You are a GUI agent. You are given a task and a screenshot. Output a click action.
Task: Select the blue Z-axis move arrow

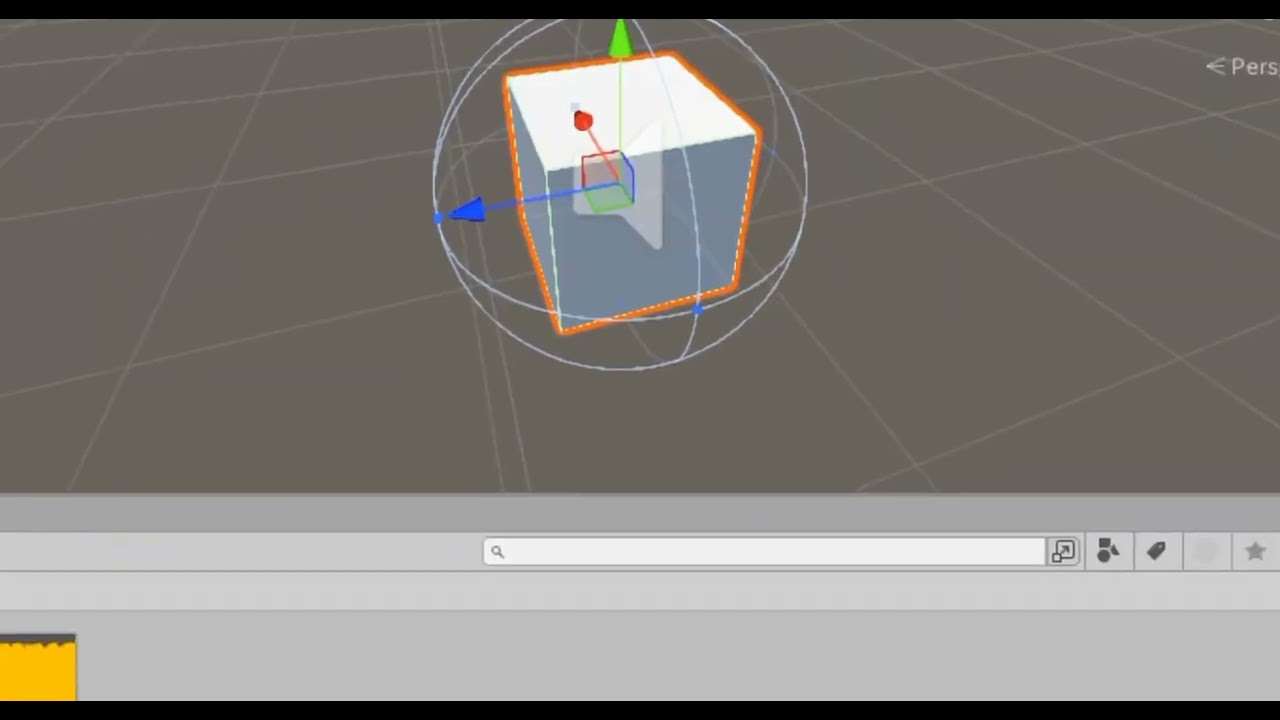point(467,210)
